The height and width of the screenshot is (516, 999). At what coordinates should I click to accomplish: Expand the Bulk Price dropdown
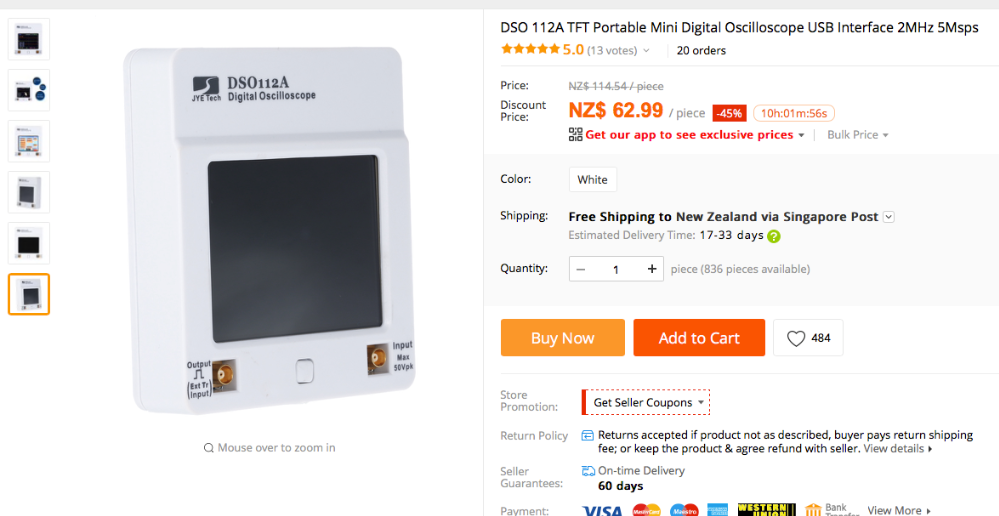[858, 135]
